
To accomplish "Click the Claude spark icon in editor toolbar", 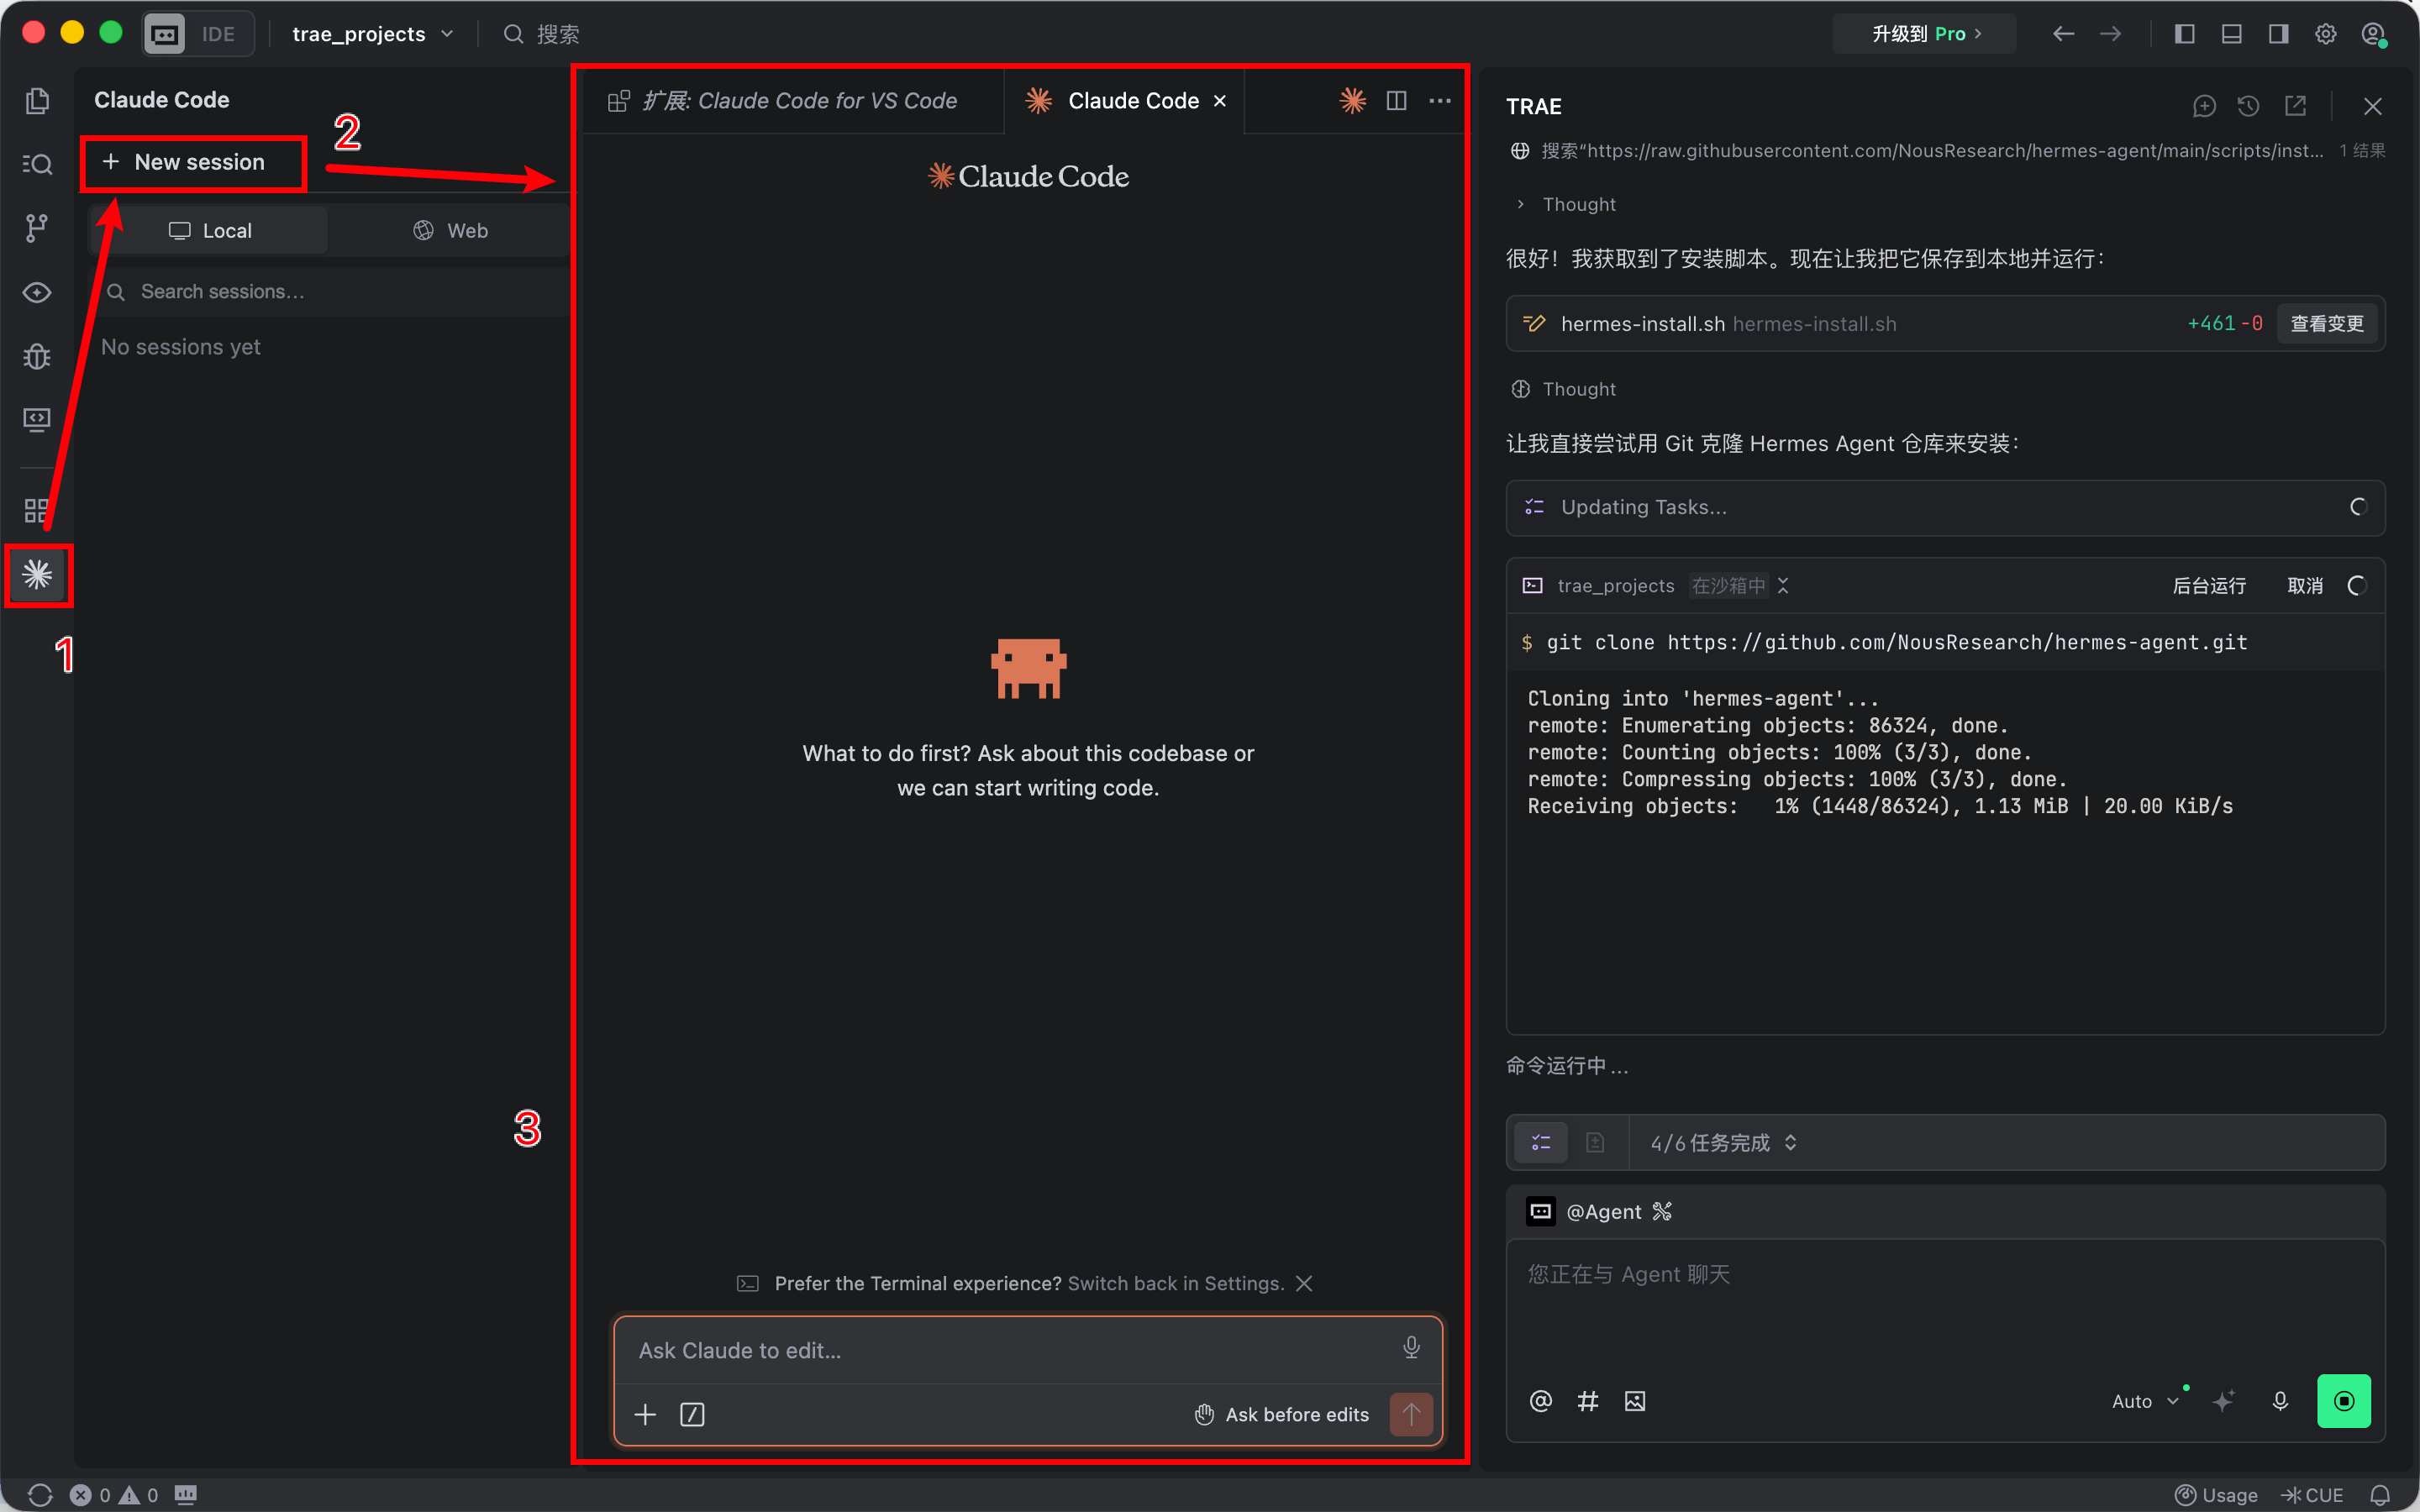I will [1353, 100].
